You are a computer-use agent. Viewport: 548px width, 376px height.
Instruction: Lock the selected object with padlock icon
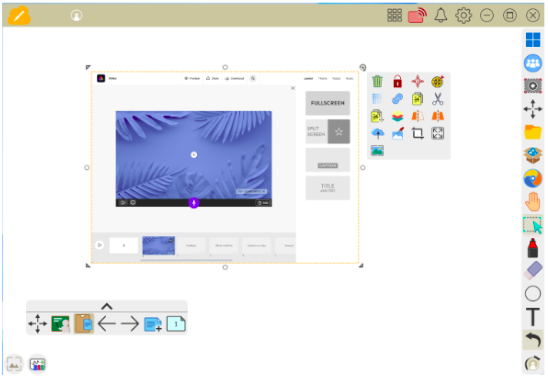pos(397,81)
